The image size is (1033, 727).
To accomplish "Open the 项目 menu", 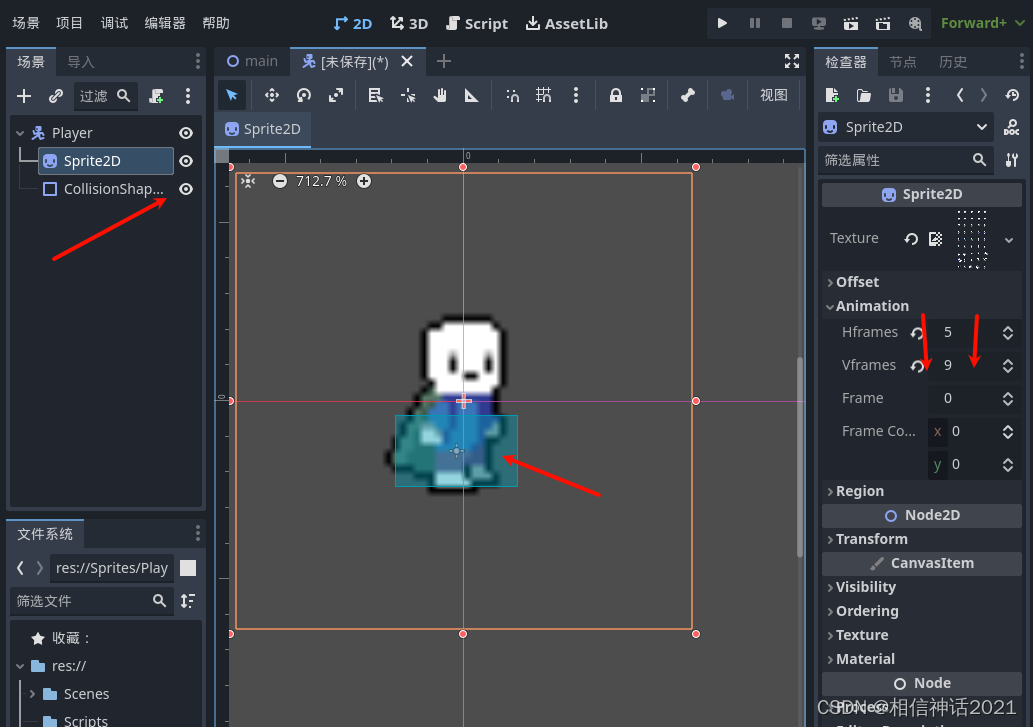I will pos(69,23).
